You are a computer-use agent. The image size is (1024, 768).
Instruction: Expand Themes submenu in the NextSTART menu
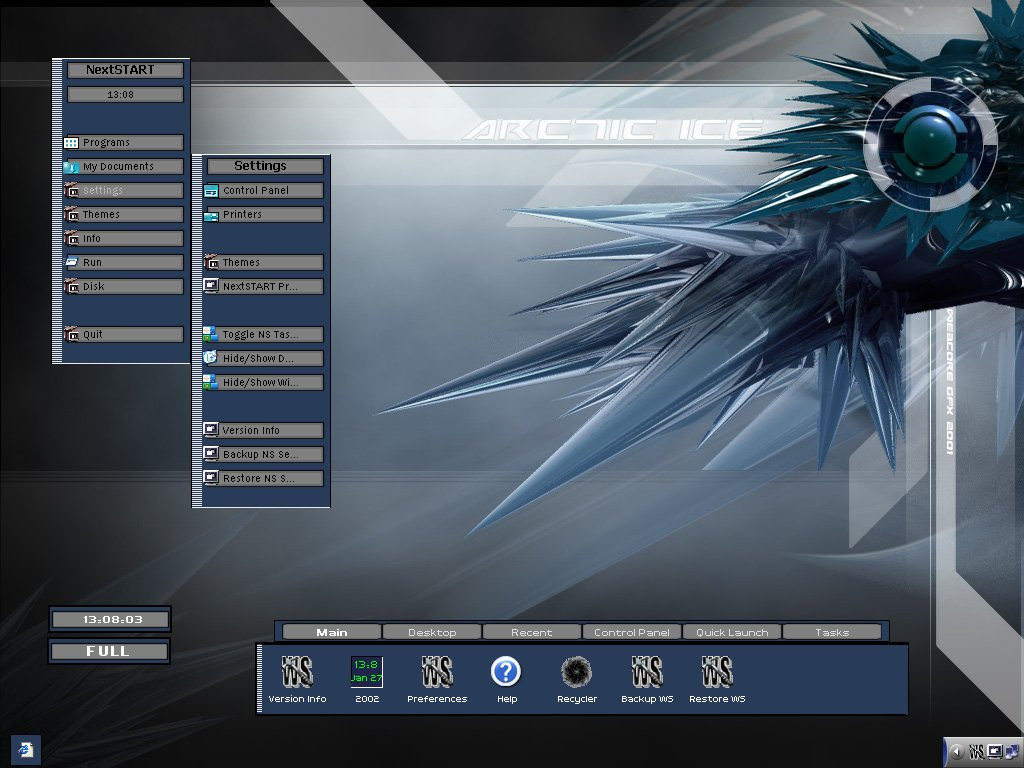(123, 215)
